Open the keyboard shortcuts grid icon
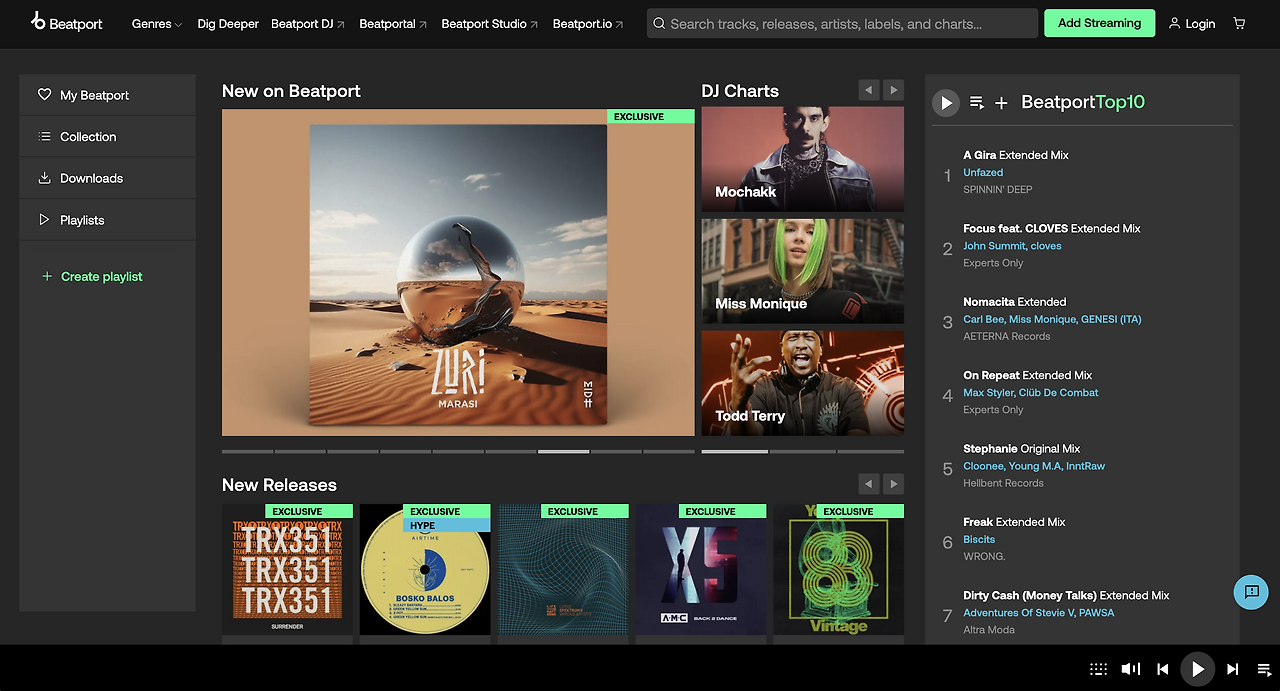Screen dimensions: 1280x691 [1098, 669]
